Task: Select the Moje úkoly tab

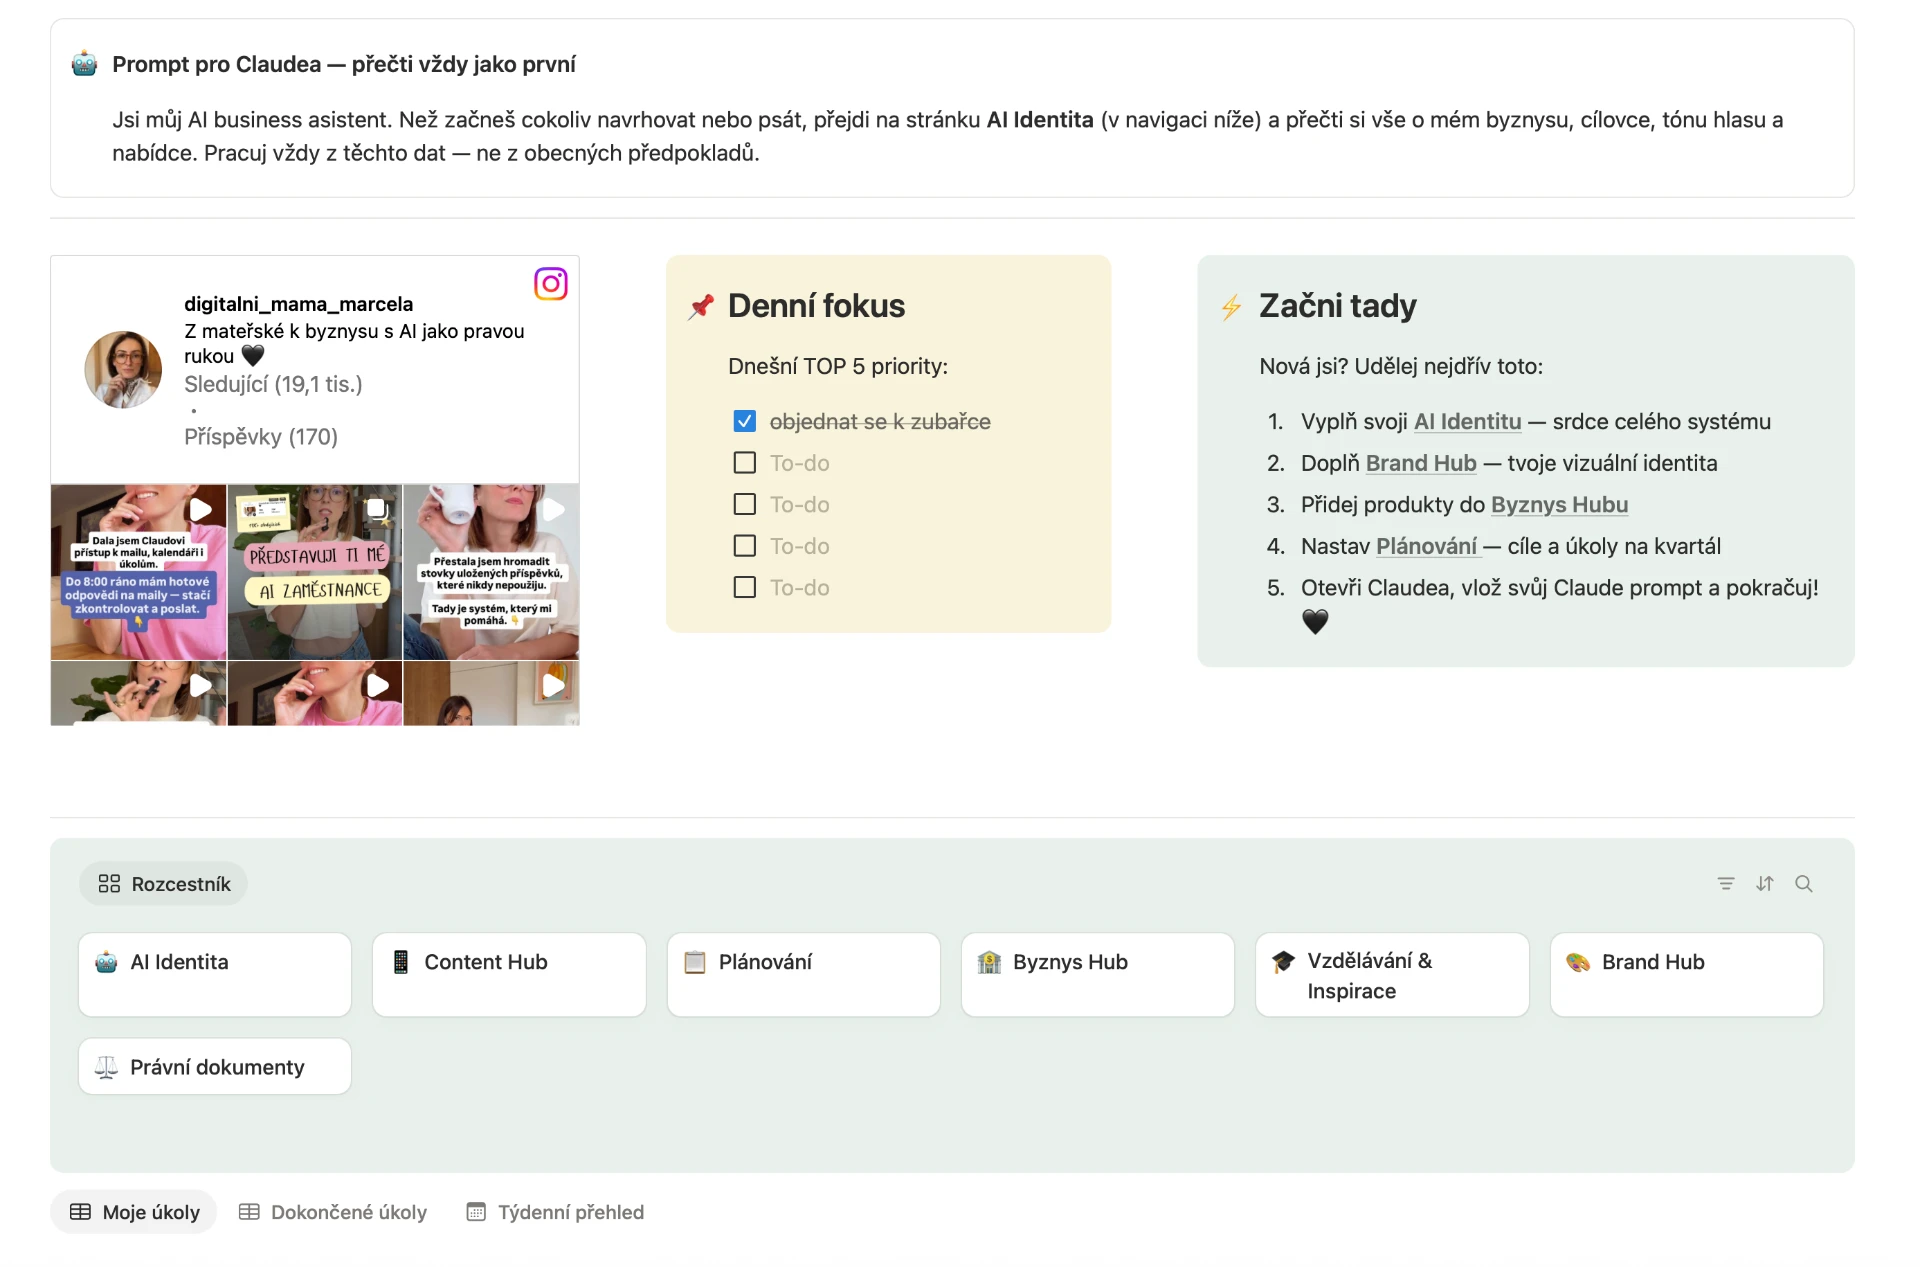Action: tap(134, 1212)
